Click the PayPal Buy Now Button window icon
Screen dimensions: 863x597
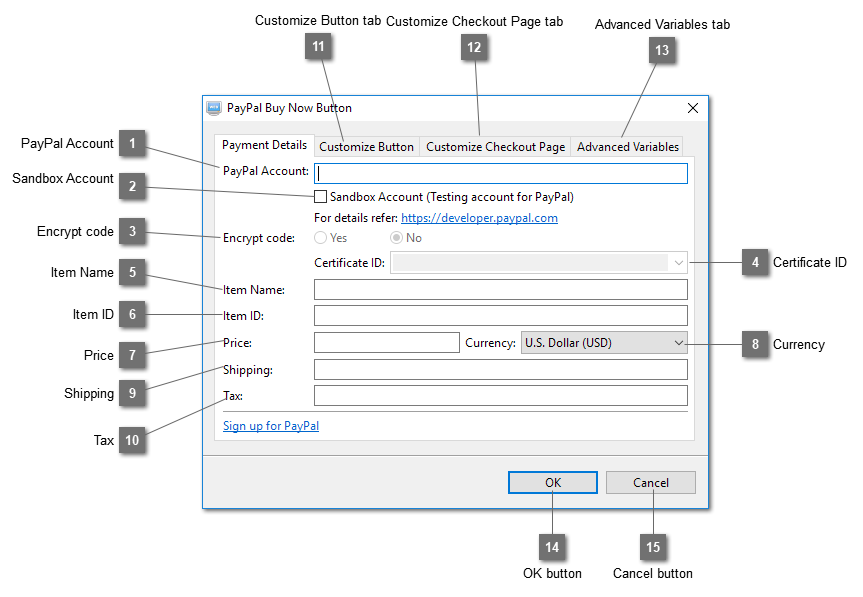[x=214, y=108]
